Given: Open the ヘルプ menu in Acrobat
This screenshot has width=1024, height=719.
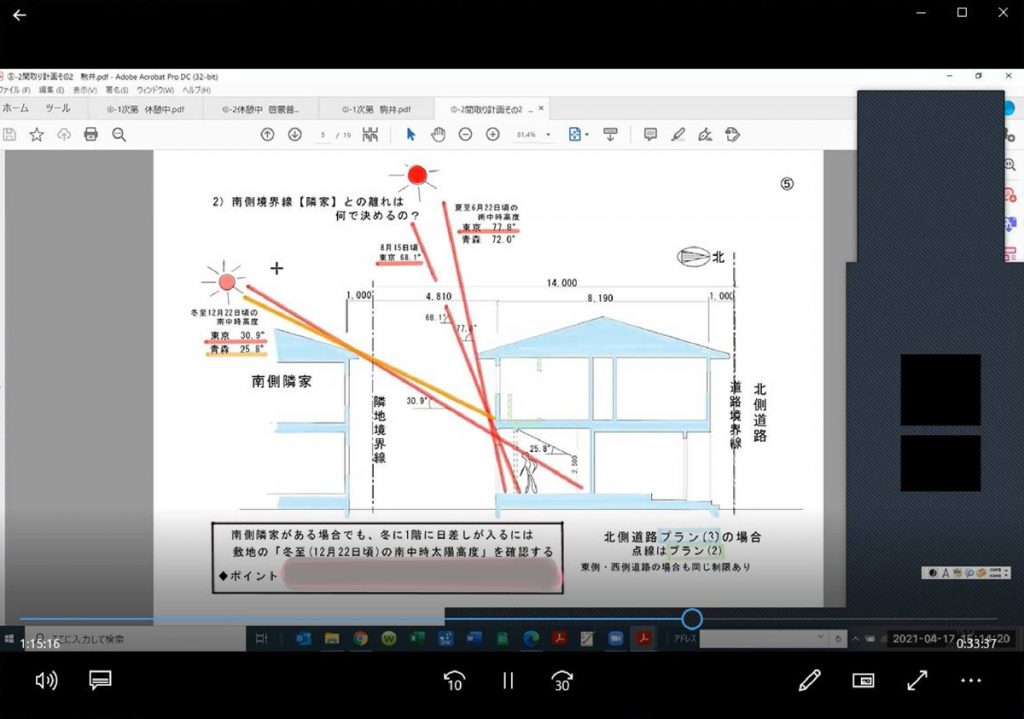Looking at the screenshot, I should [x=197, y=90].
